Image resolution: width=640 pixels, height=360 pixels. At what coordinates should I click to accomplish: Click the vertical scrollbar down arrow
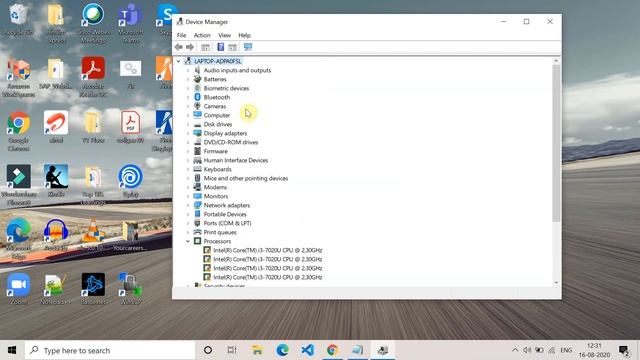tap(556, 283)
